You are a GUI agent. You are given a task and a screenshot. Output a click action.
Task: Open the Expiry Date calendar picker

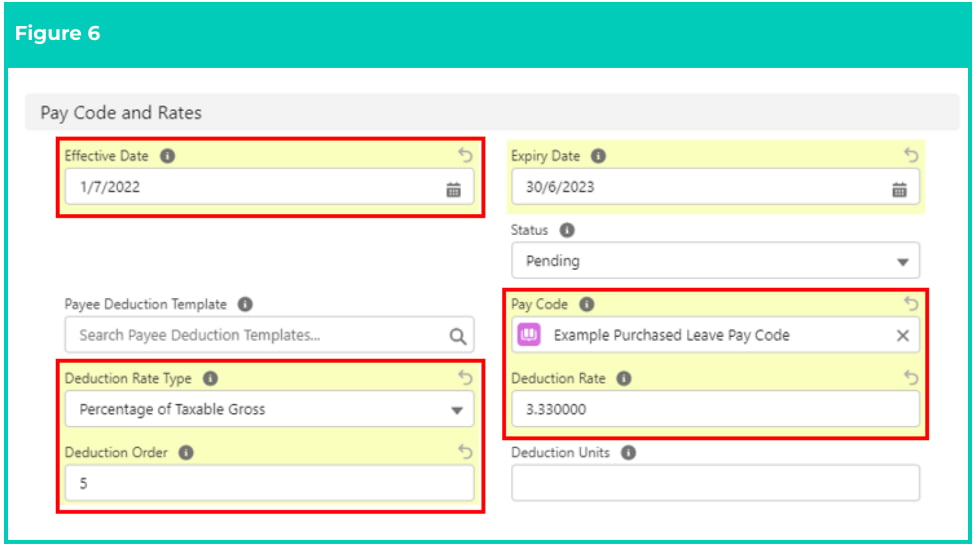(x=899, y=189)
